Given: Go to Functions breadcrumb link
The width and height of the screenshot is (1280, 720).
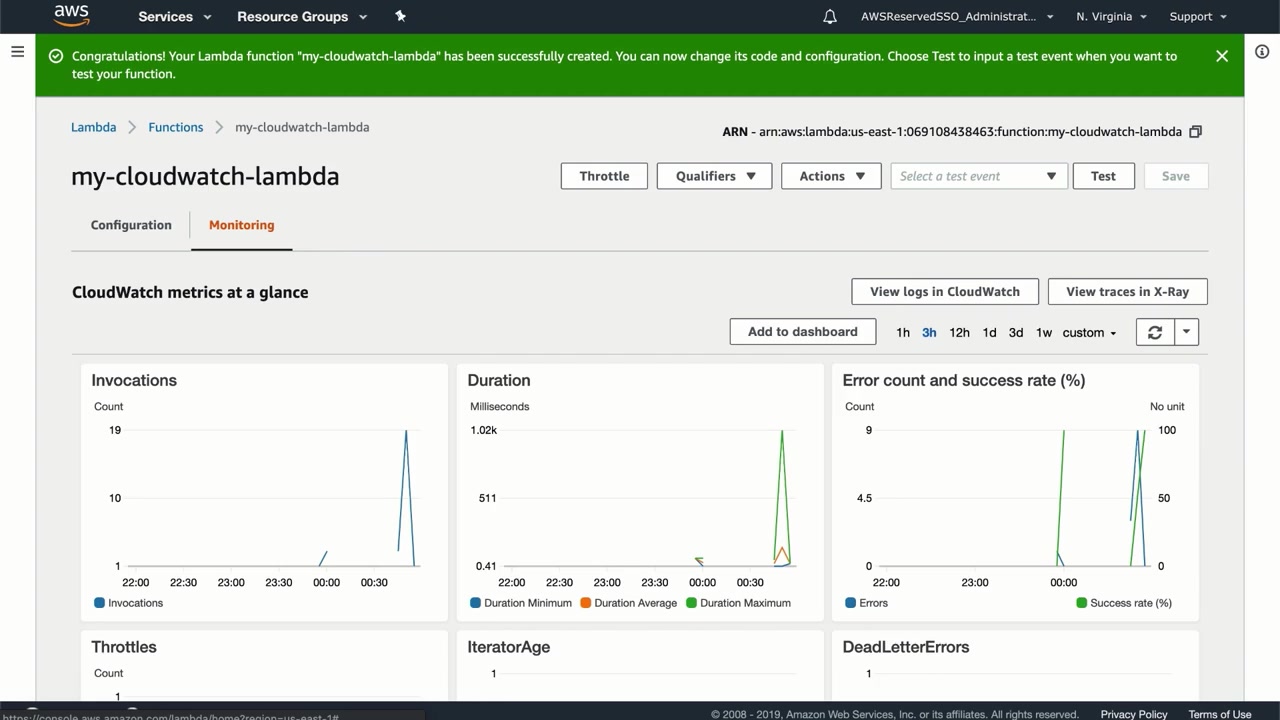Looking at the screenshot, I should tap(175, 127).
